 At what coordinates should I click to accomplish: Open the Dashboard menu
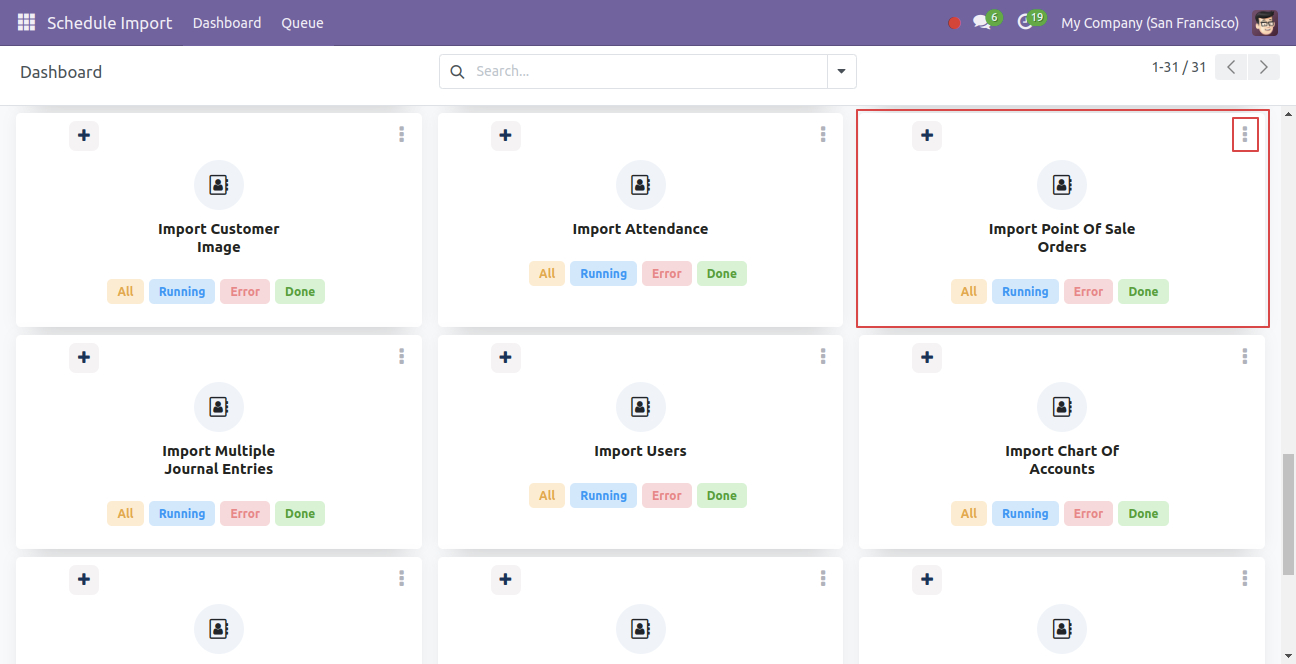point(227,23)
